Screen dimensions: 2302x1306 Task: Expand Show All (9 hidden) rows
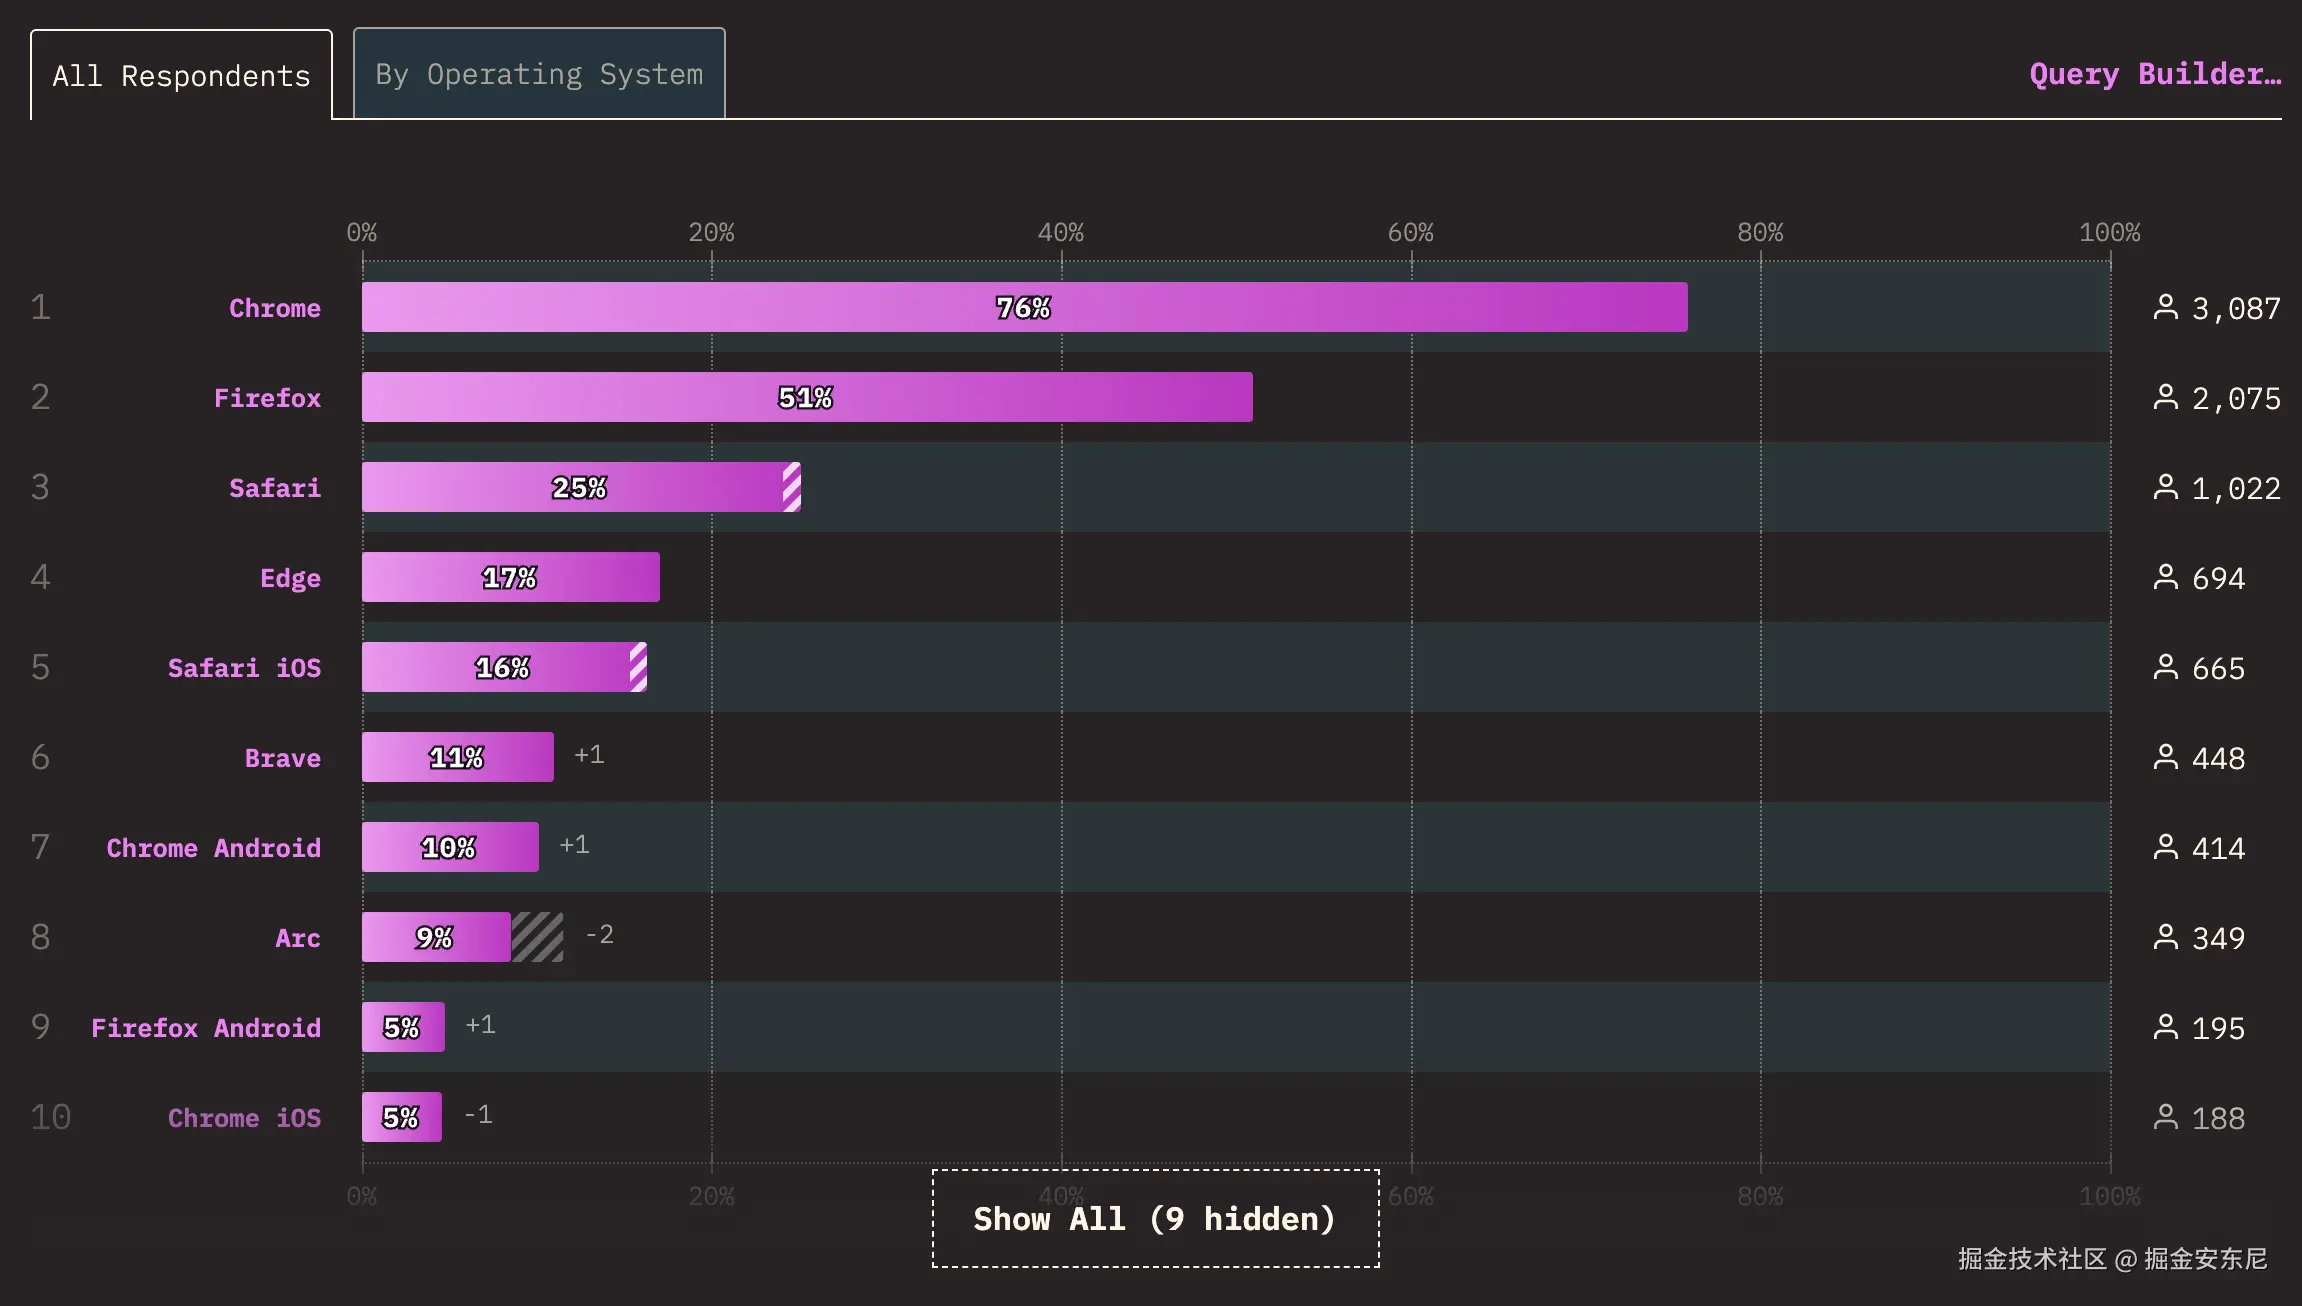tap(1155, 1218)
